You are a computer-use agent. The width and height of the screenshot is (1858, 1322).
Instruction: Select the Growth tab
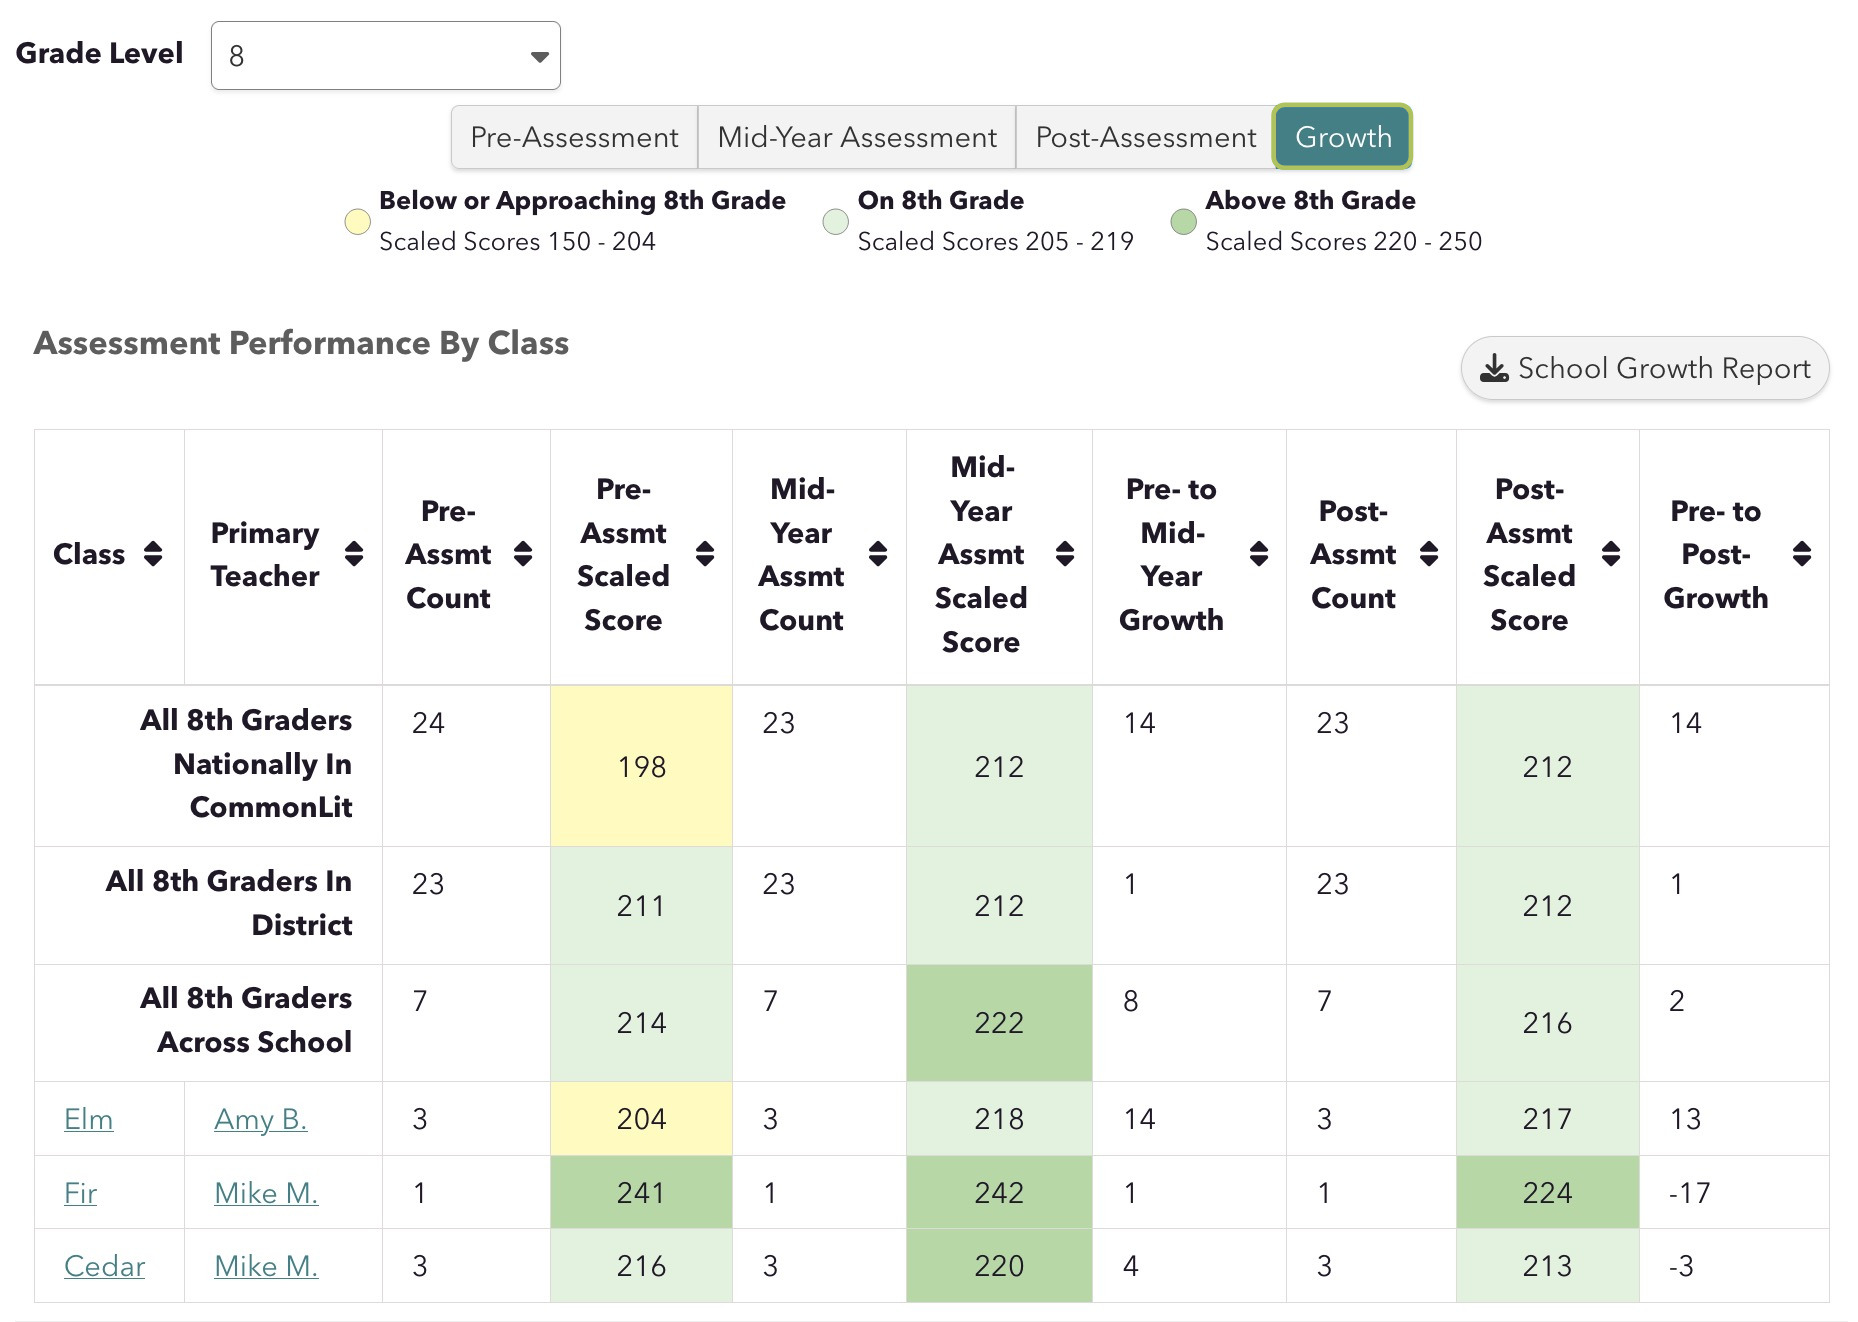1343,137
